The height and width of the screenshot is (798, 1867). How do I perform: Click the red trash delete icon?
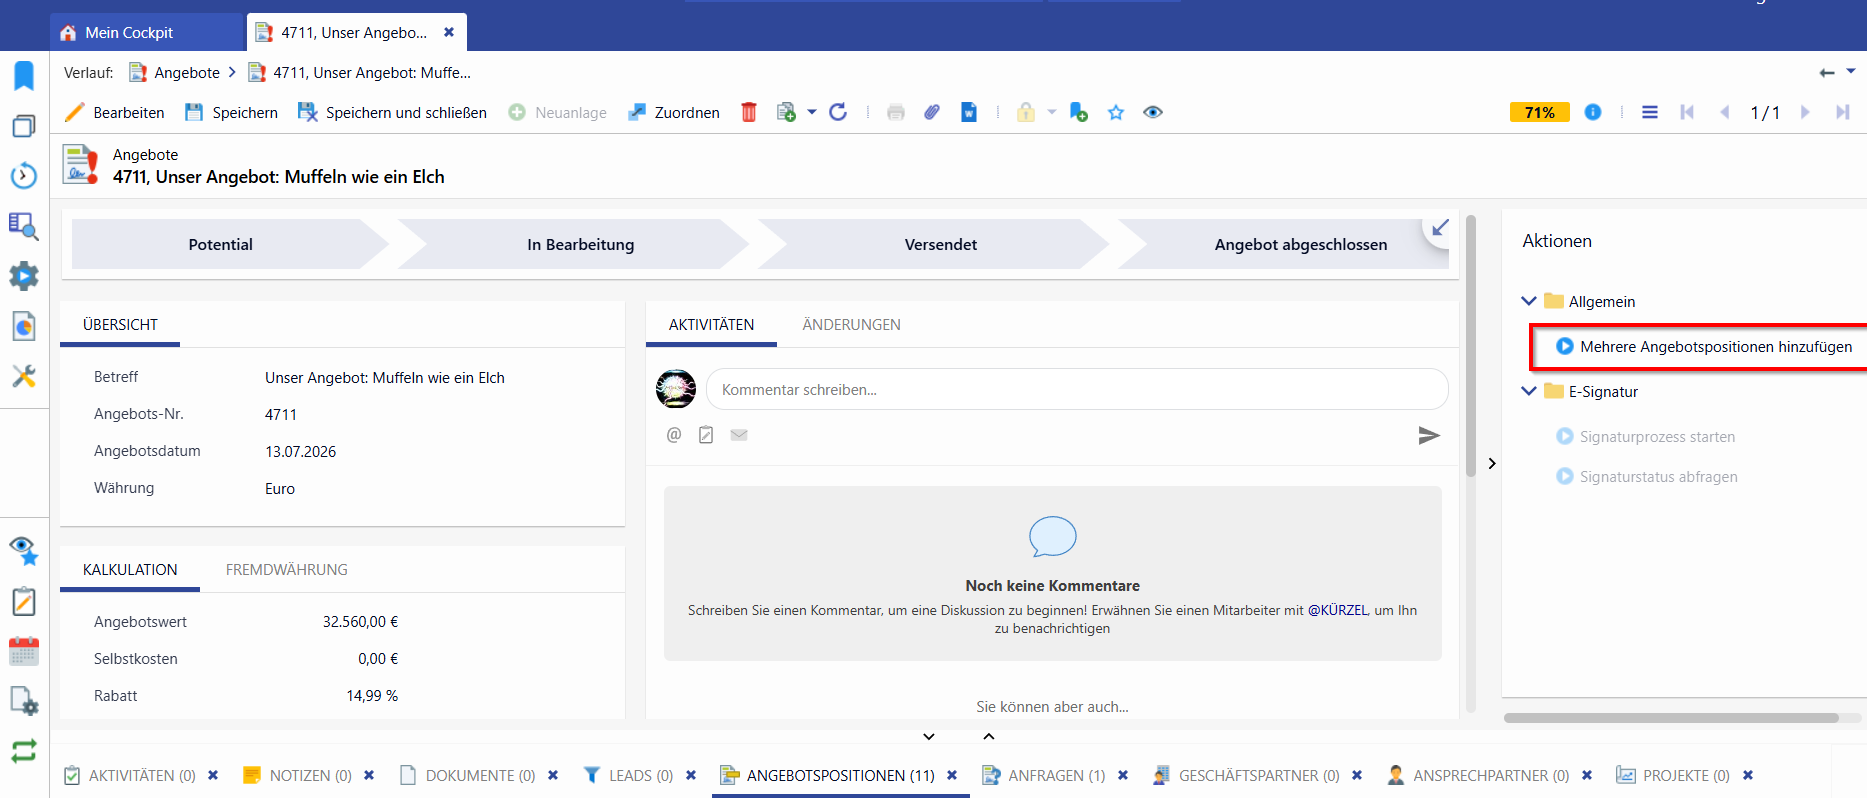click(x=748, y=112)
